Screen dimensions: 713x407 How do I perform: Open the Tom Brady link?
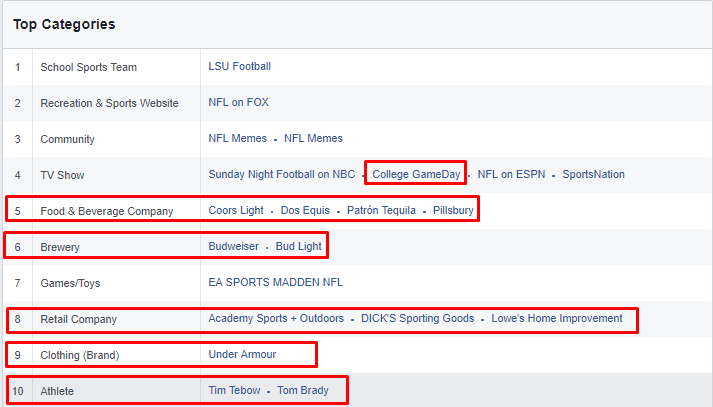(x=303, y=390)
